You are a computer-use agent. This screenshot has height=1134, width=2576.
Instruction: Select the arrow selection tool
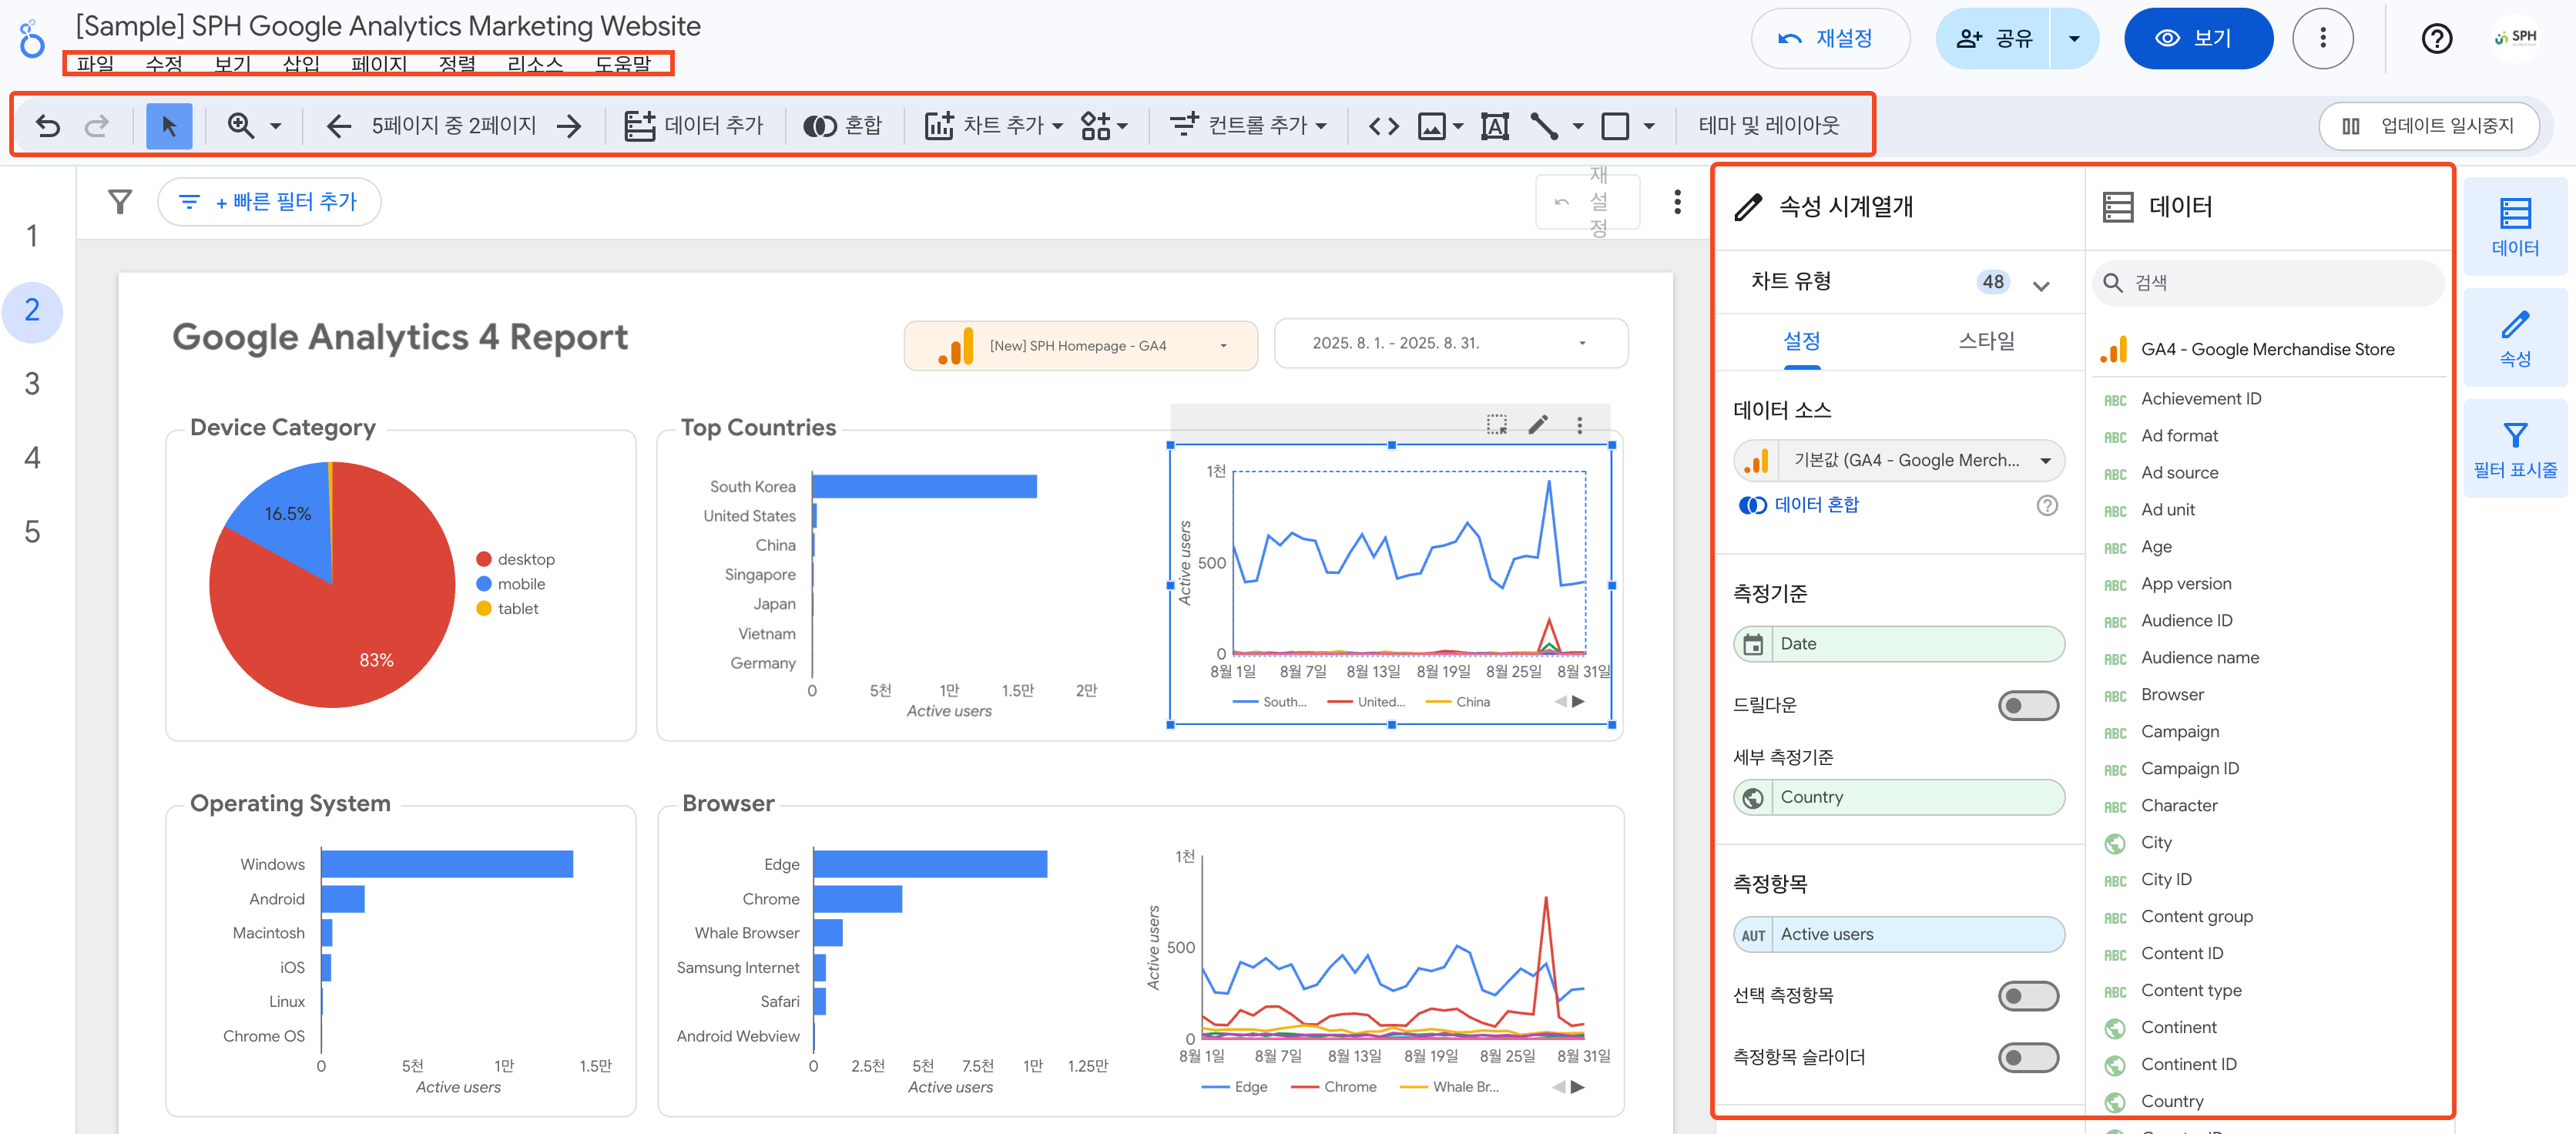click(169, 125)
